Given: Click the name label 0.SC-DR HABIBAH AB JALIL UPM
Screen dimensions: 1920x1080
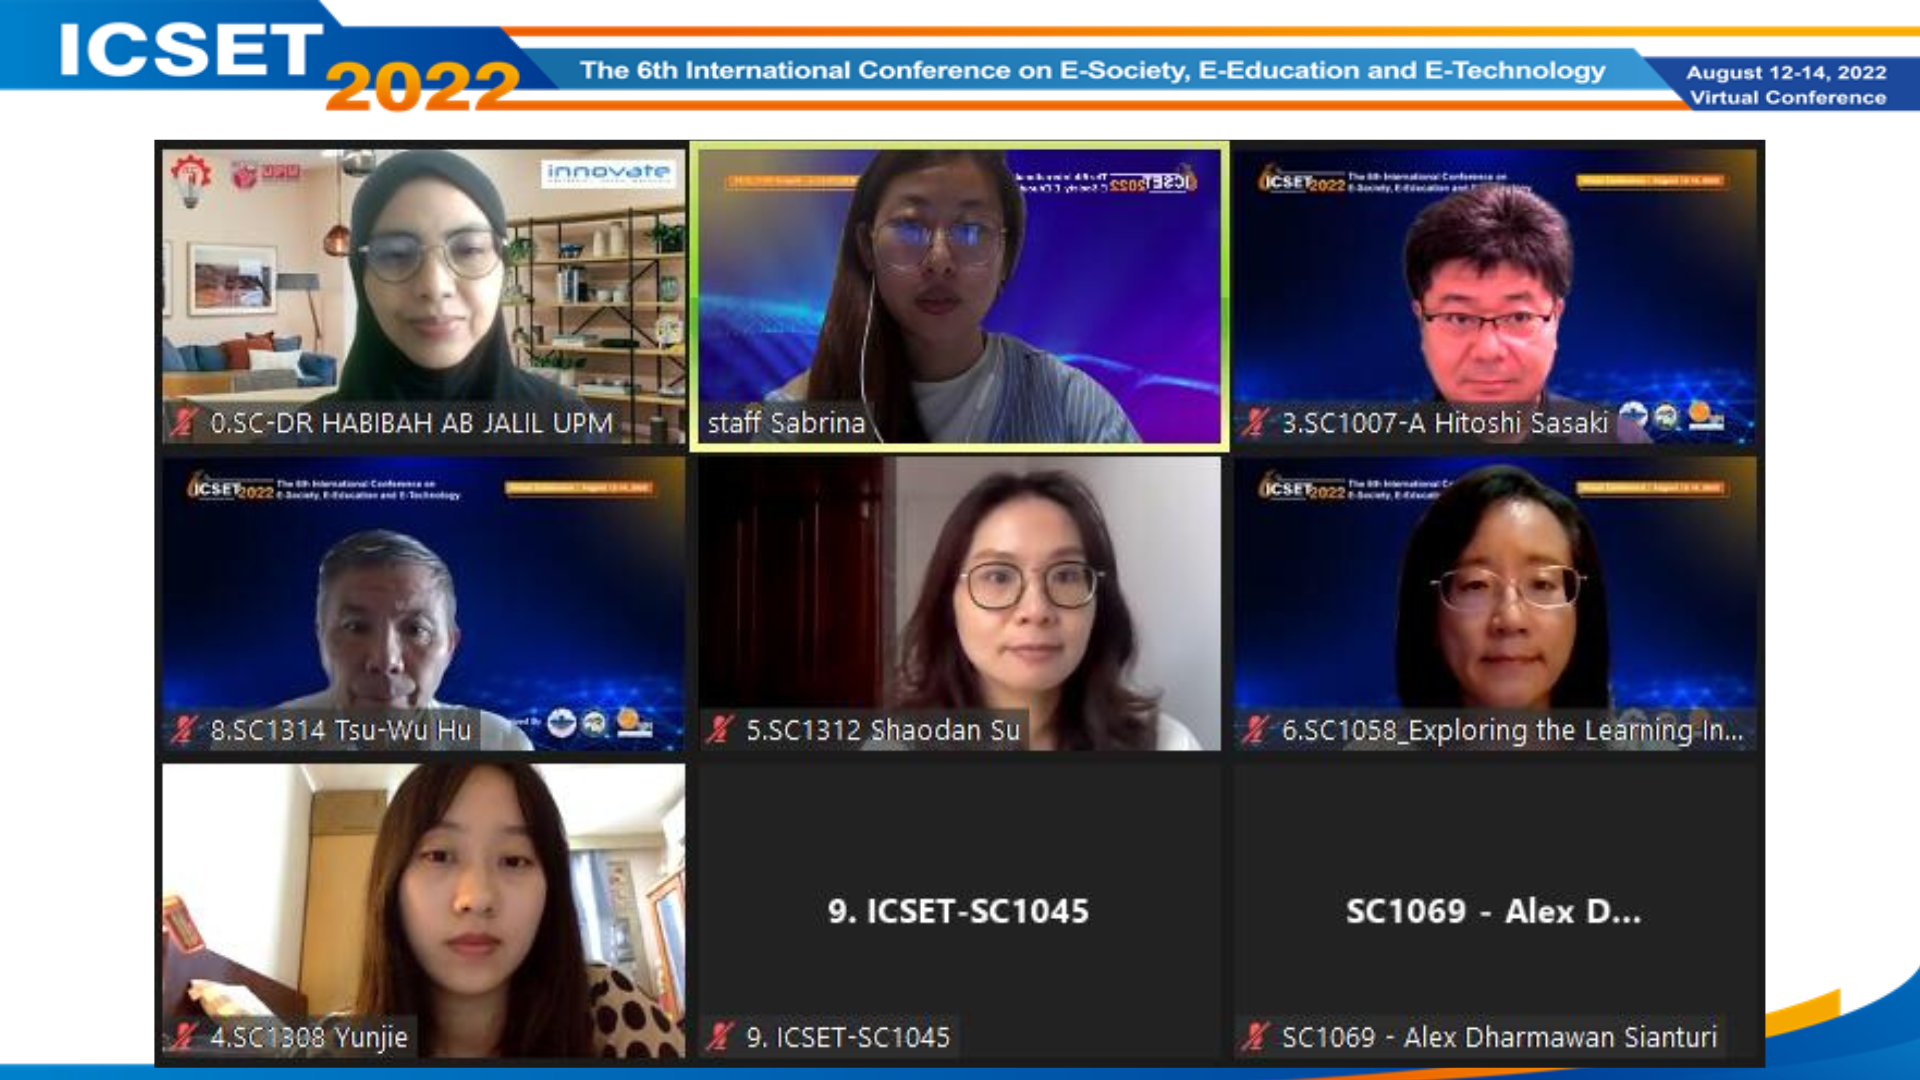Looking at the screenshot, I should click(x=411, y=424).
